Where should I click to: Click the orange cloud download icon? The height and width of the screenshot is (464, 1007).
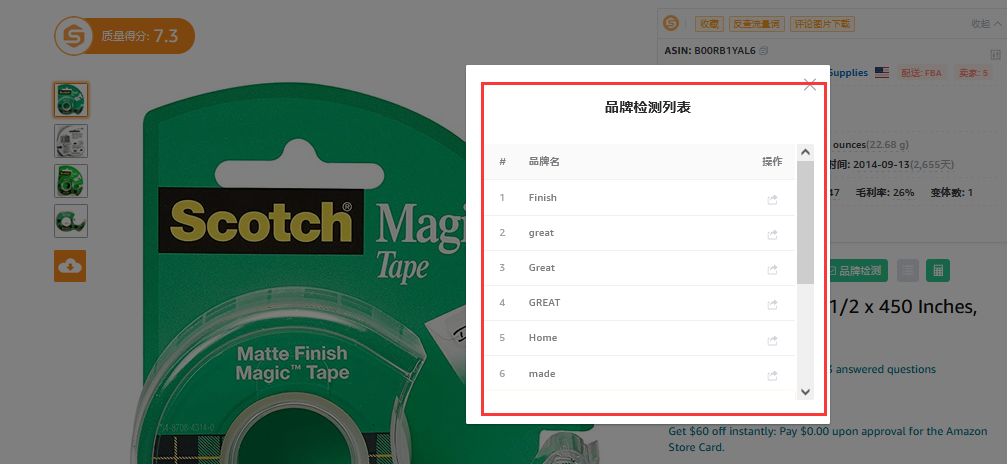[x=70, y=266]
